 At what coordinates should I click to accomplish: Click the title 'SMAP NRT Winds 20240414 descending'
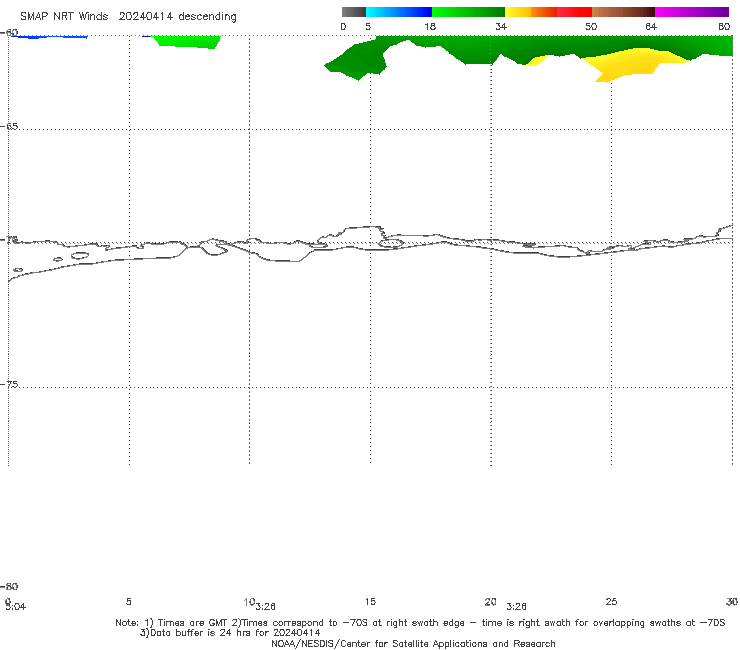(x=128, y=16)
